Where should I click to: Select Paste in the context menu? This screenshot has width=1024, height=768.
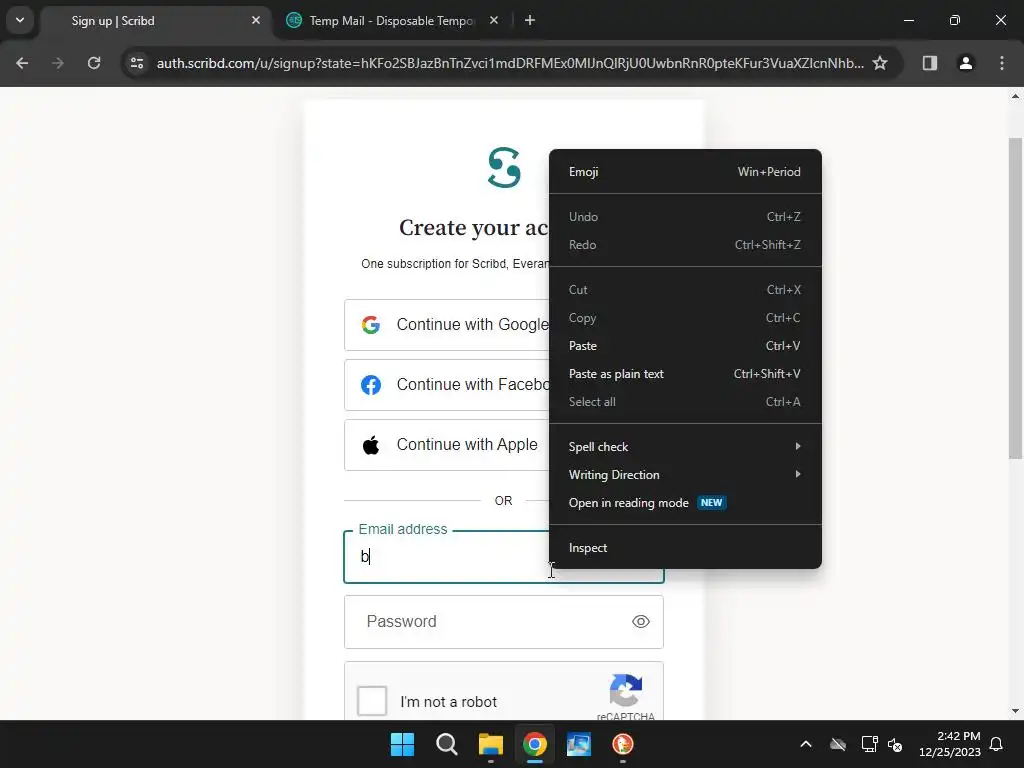[685, 346]
